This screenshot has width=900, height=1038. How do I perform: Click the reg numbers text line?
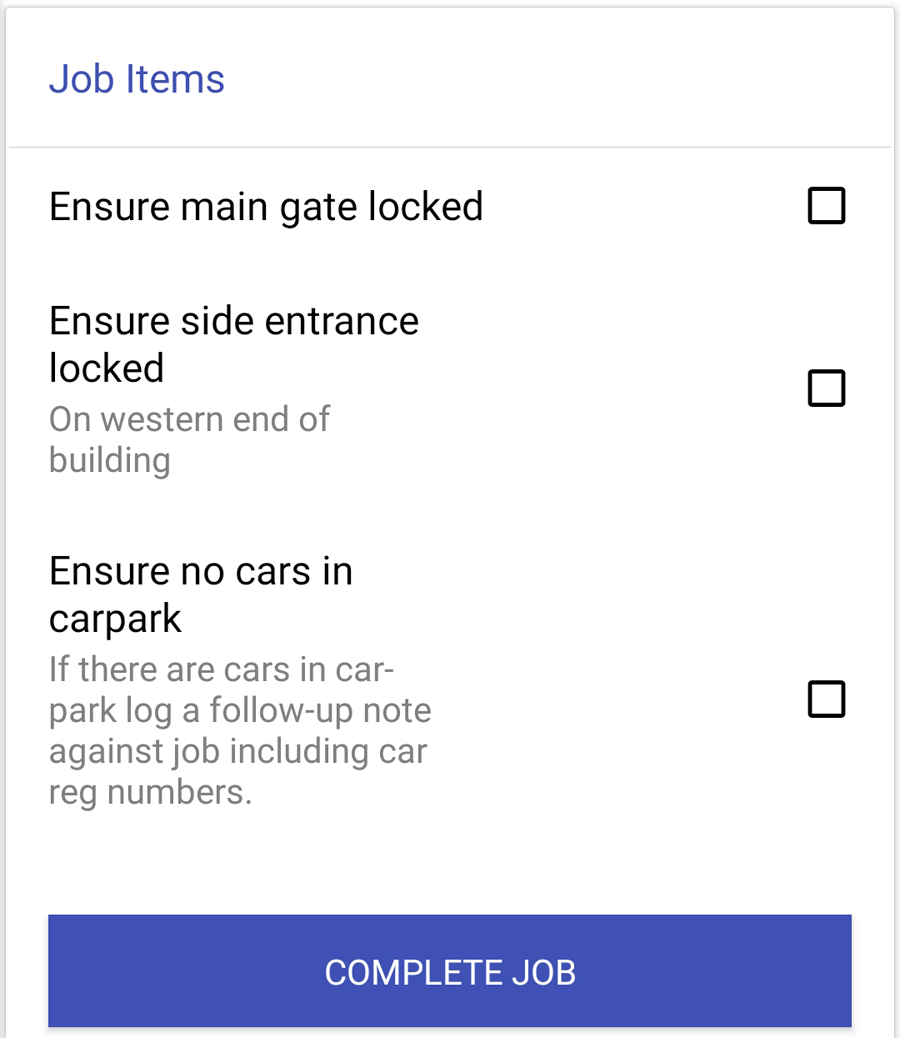(151, 792)
